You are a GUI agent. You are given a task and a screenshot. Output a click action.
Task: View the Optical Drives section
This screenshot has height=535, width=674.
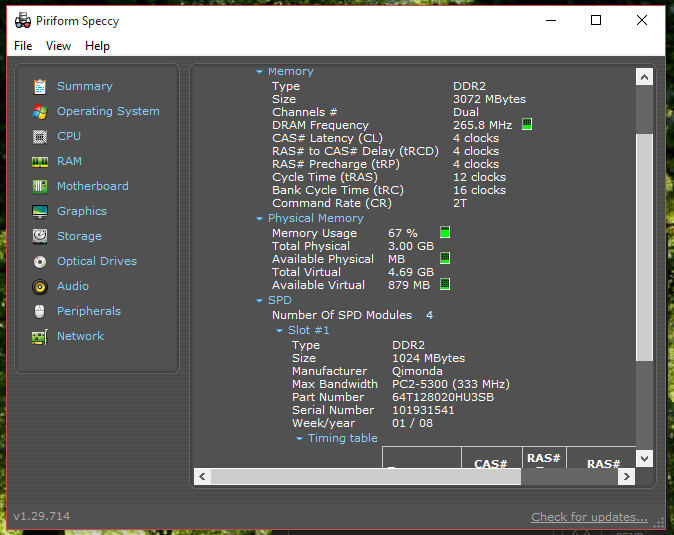pos(97,261)
